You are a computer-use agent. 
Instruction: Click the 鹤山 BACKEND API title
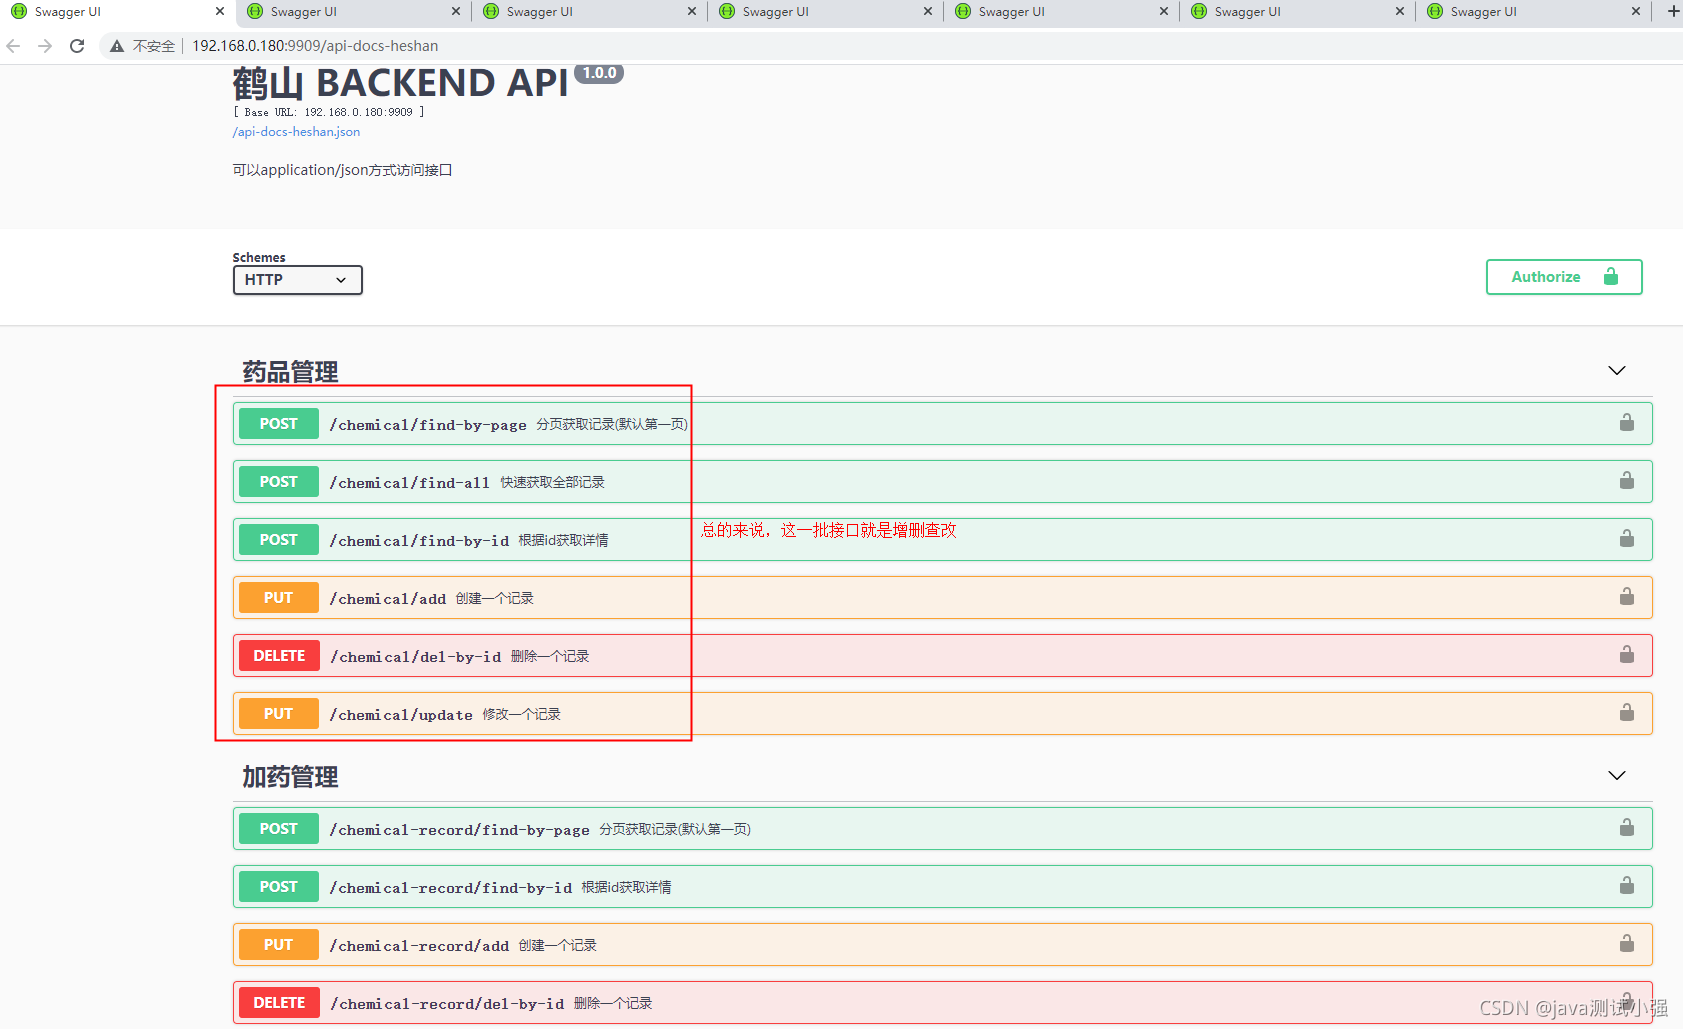(x=400, y=83)
